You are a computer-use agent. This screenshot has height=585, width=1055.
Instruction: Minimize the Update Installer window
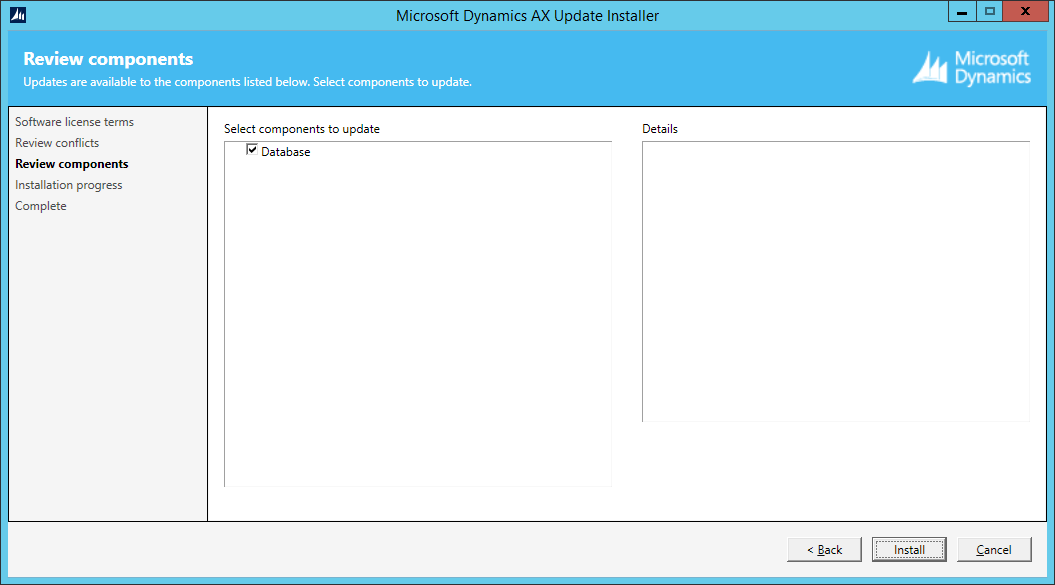(962, 12)
